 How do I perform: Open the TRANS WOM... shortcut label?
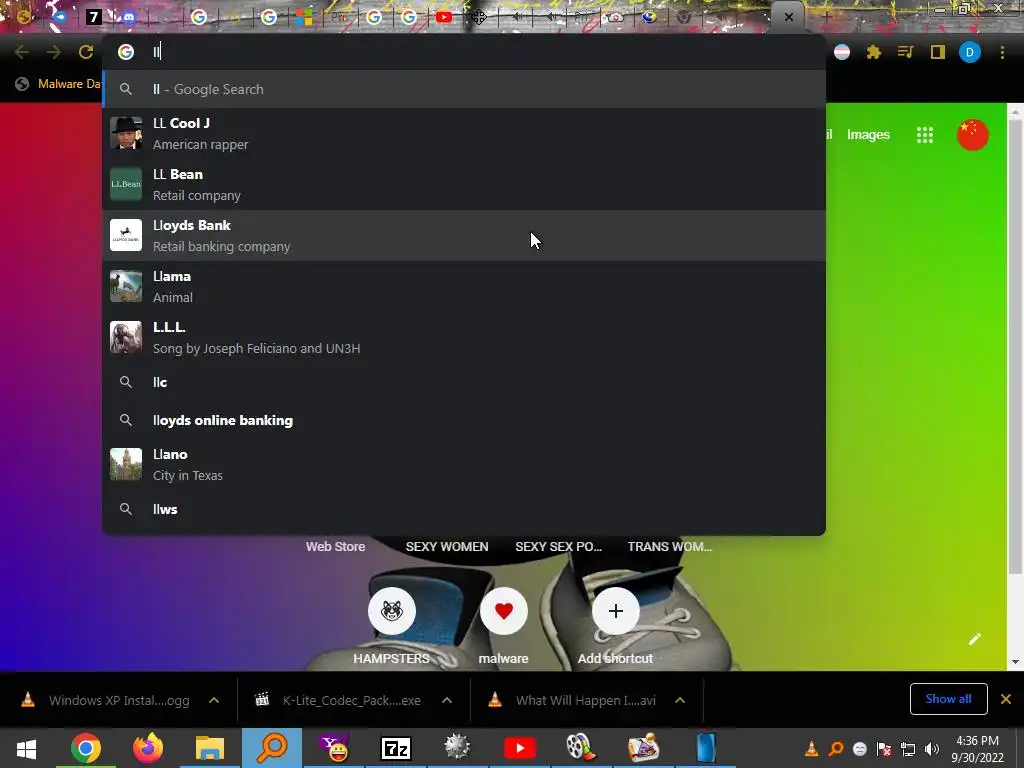(x=669, y=547)
